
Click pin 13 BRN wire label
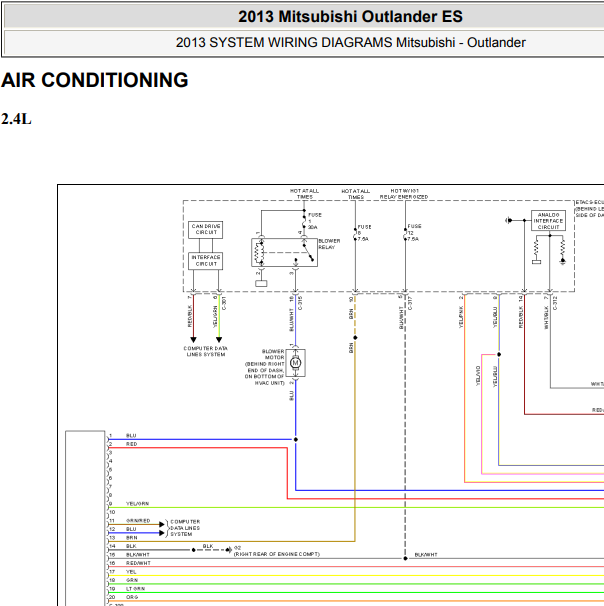pyautogui.click(x=131, y=538)
